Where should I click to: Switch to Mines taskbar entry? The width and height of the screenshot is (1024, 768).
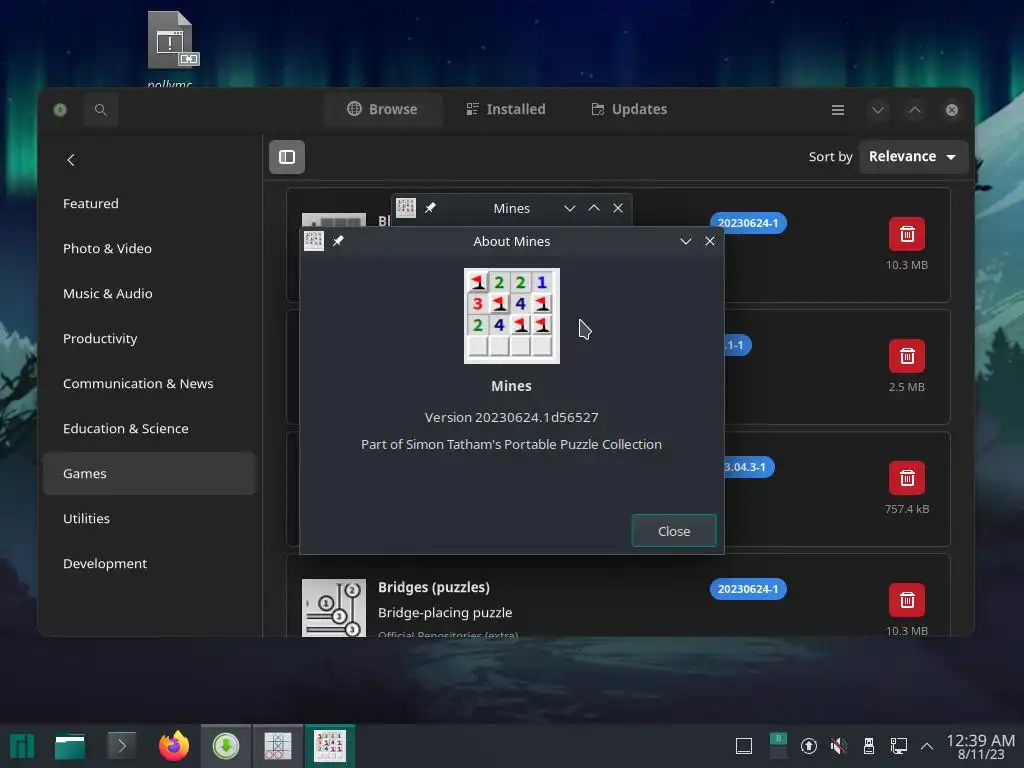[330, 746]
